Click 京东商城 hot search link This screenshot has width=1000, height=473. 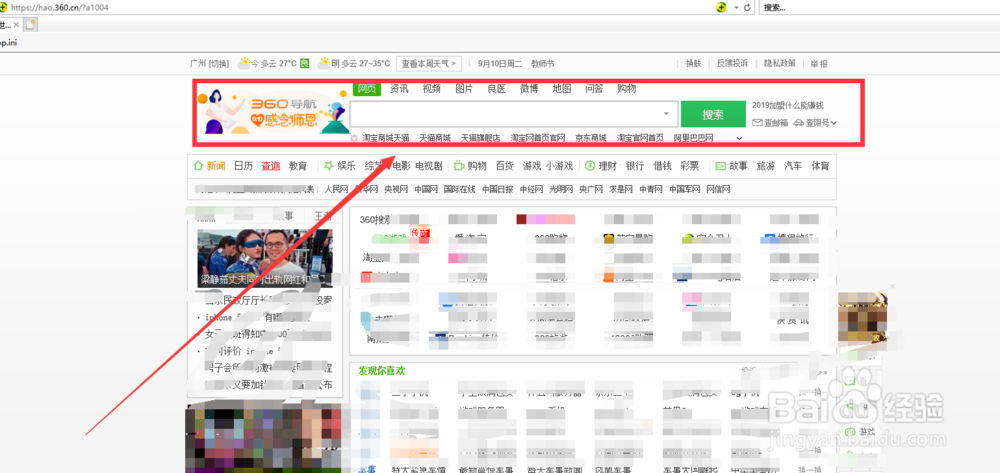(591, 138)
